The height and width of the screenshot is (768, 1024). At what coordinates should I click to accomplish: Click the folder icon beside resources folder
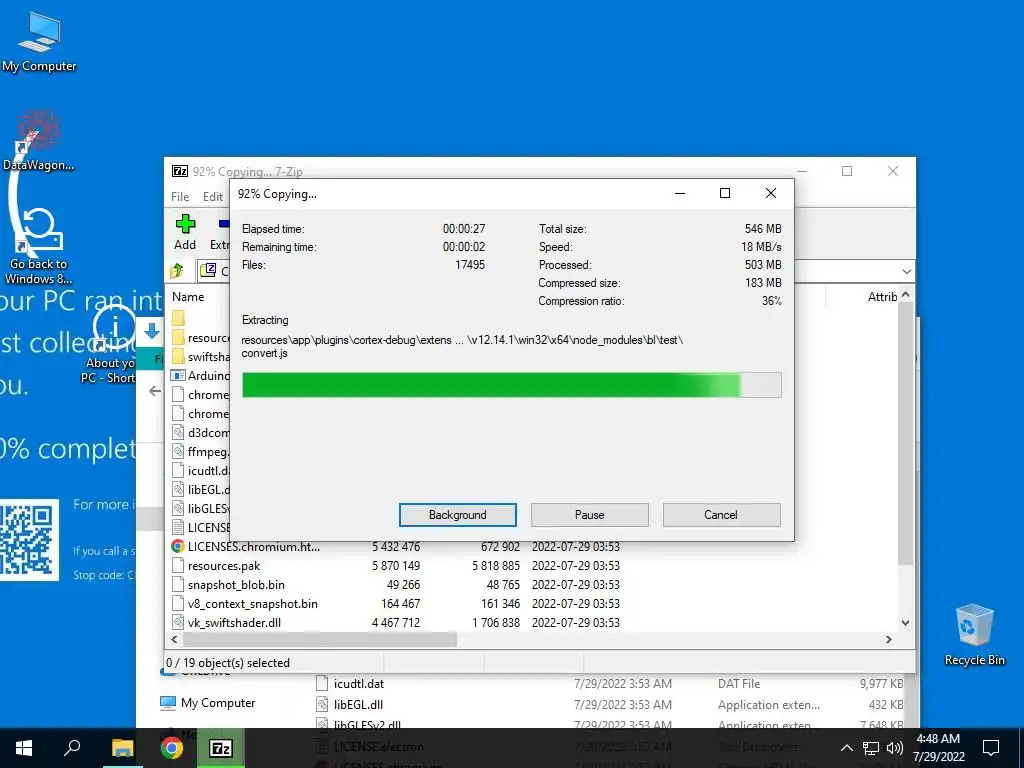point(178,337)
